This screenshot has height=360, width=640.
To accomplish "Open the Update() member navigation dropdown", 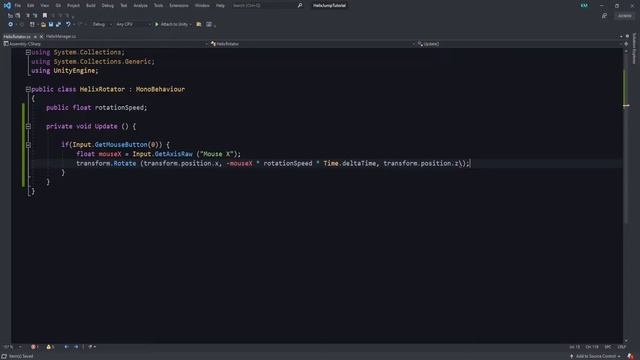I will (x=519, y=44).
